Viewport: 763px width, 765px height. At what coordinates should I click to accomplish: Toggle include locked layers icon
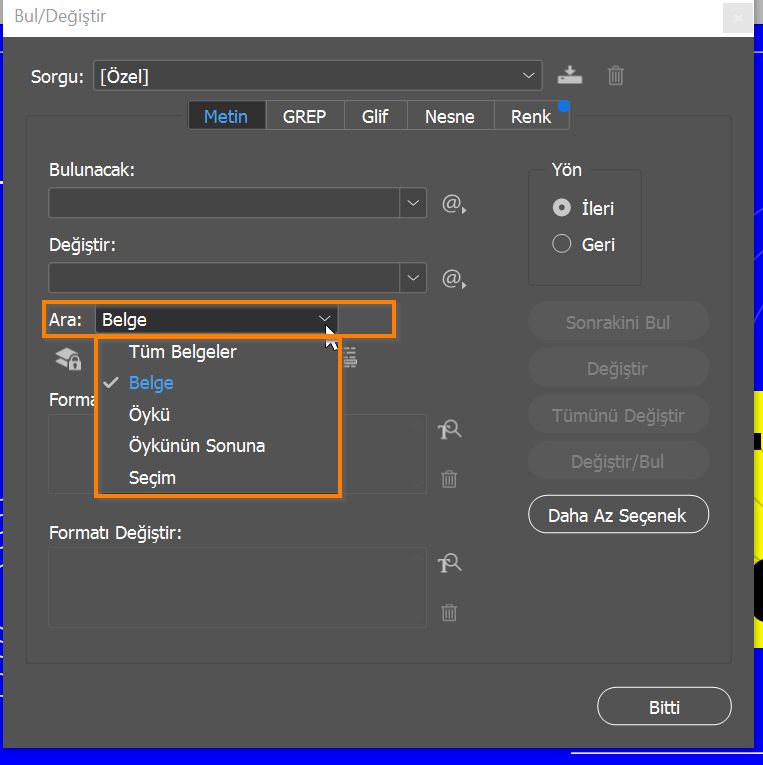click(x=68, y=359)
